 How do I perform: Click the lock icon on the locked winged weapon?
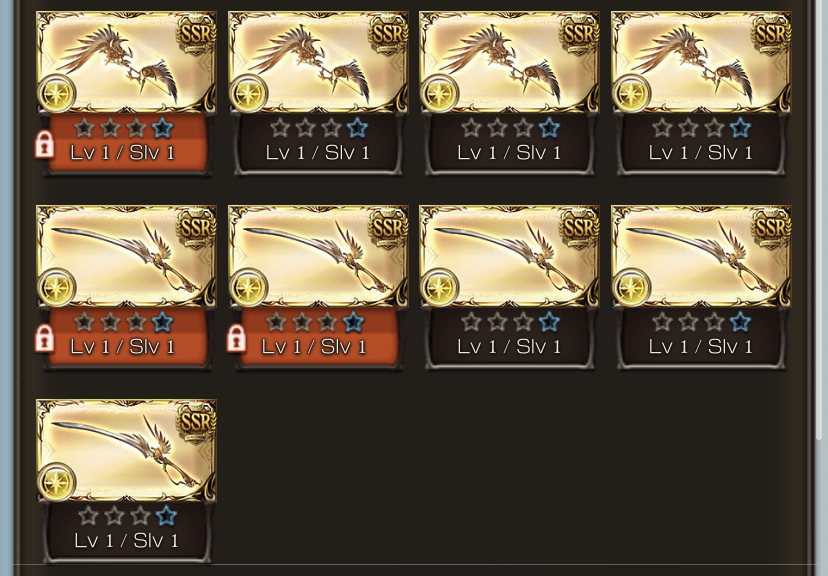point(44,144)
